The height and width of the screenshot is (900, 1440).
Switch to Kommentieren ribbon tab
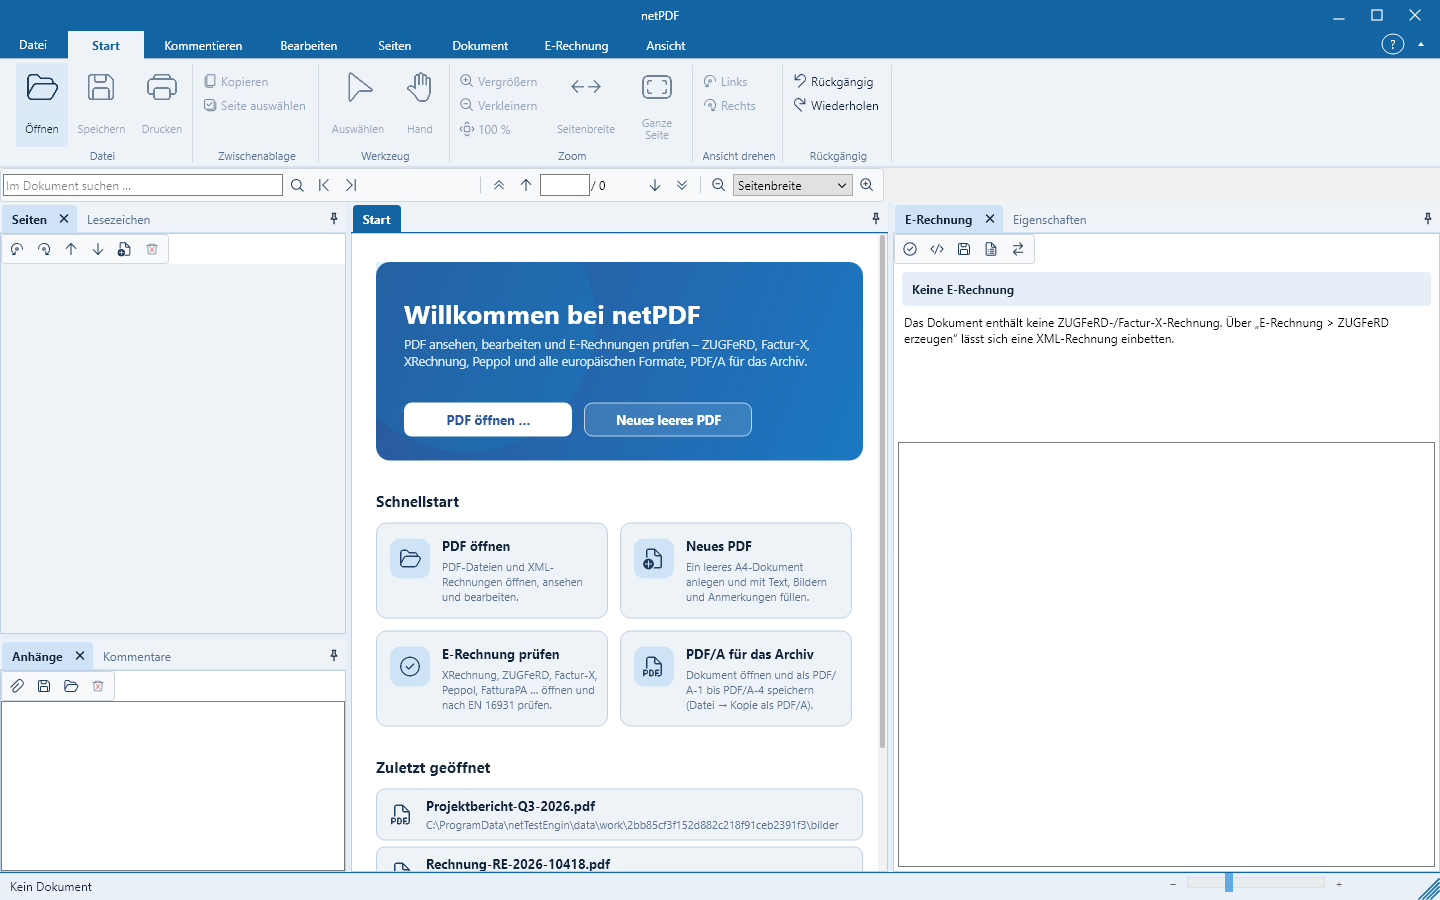pos(203,46)
